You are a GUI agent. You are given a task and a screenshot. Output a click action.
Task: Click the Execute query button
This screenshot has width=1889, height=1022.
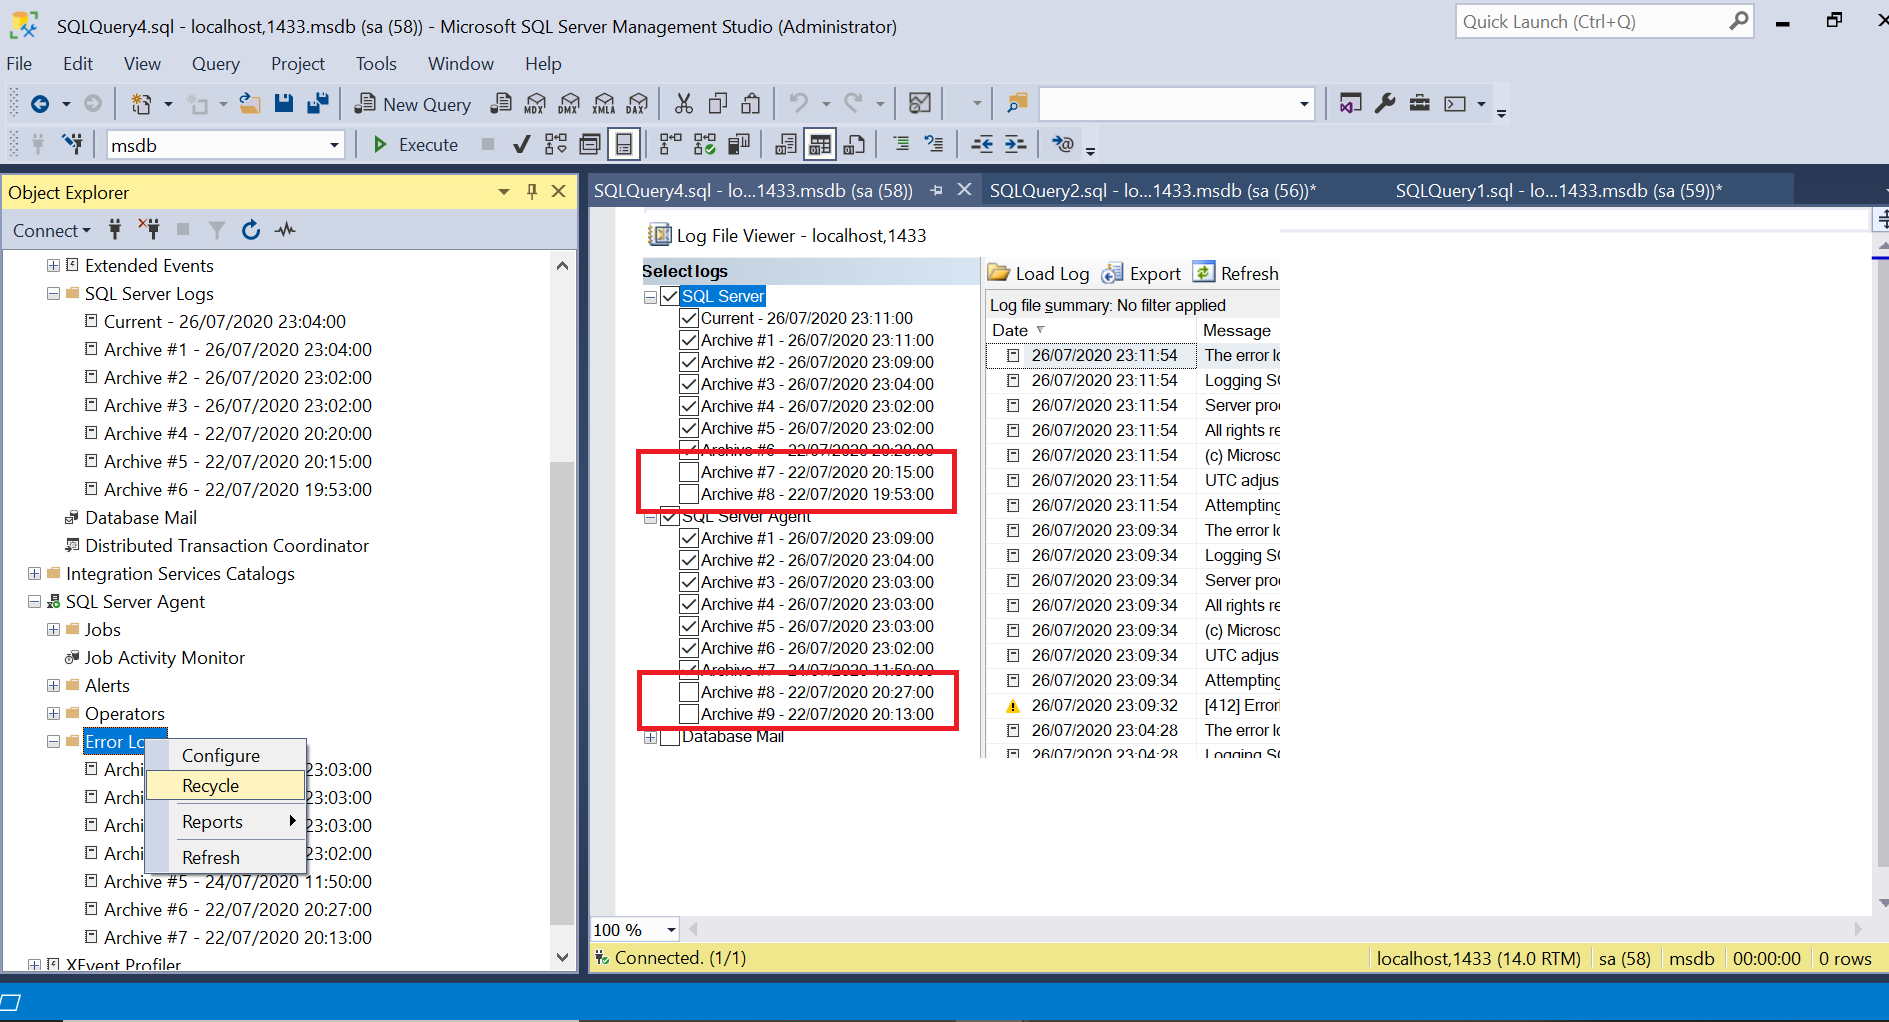pyautogui.click(x=415, y=145)
